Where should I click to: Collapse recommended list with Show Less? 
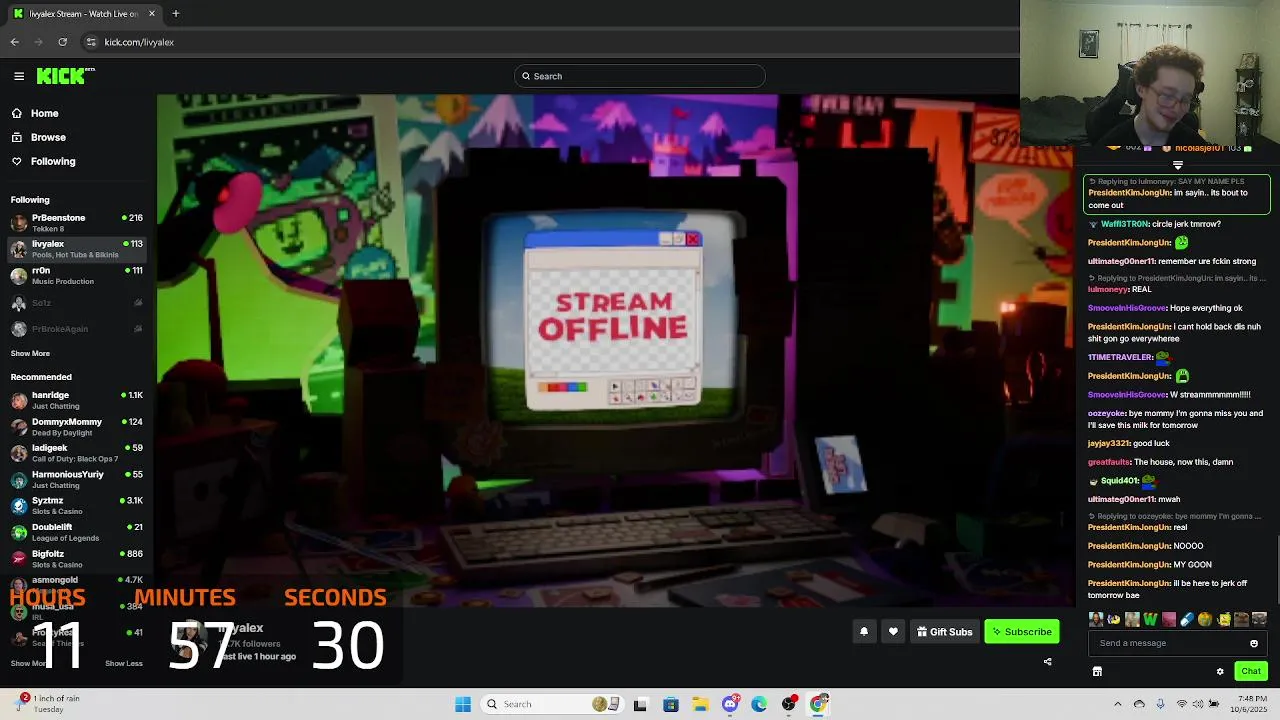(x=124, y=663)
